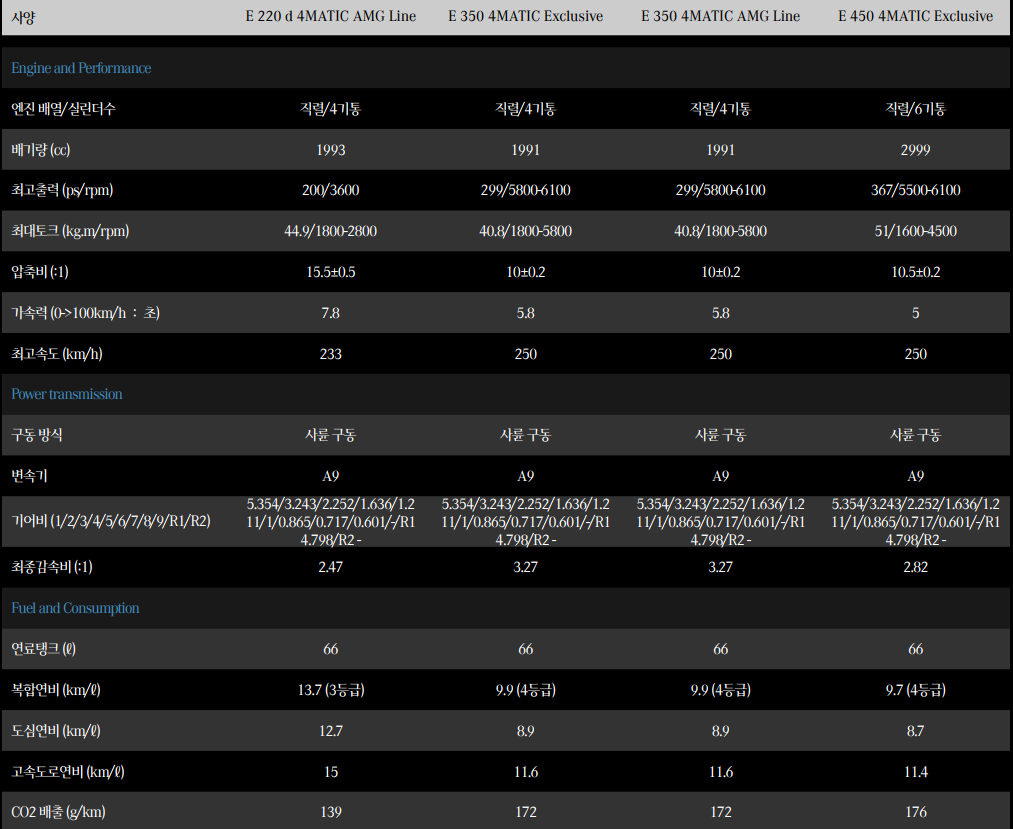The height and width of the screenshot is (829, 1013).
Task: Click the 사양 header label
Action: [x=23, y=17]
